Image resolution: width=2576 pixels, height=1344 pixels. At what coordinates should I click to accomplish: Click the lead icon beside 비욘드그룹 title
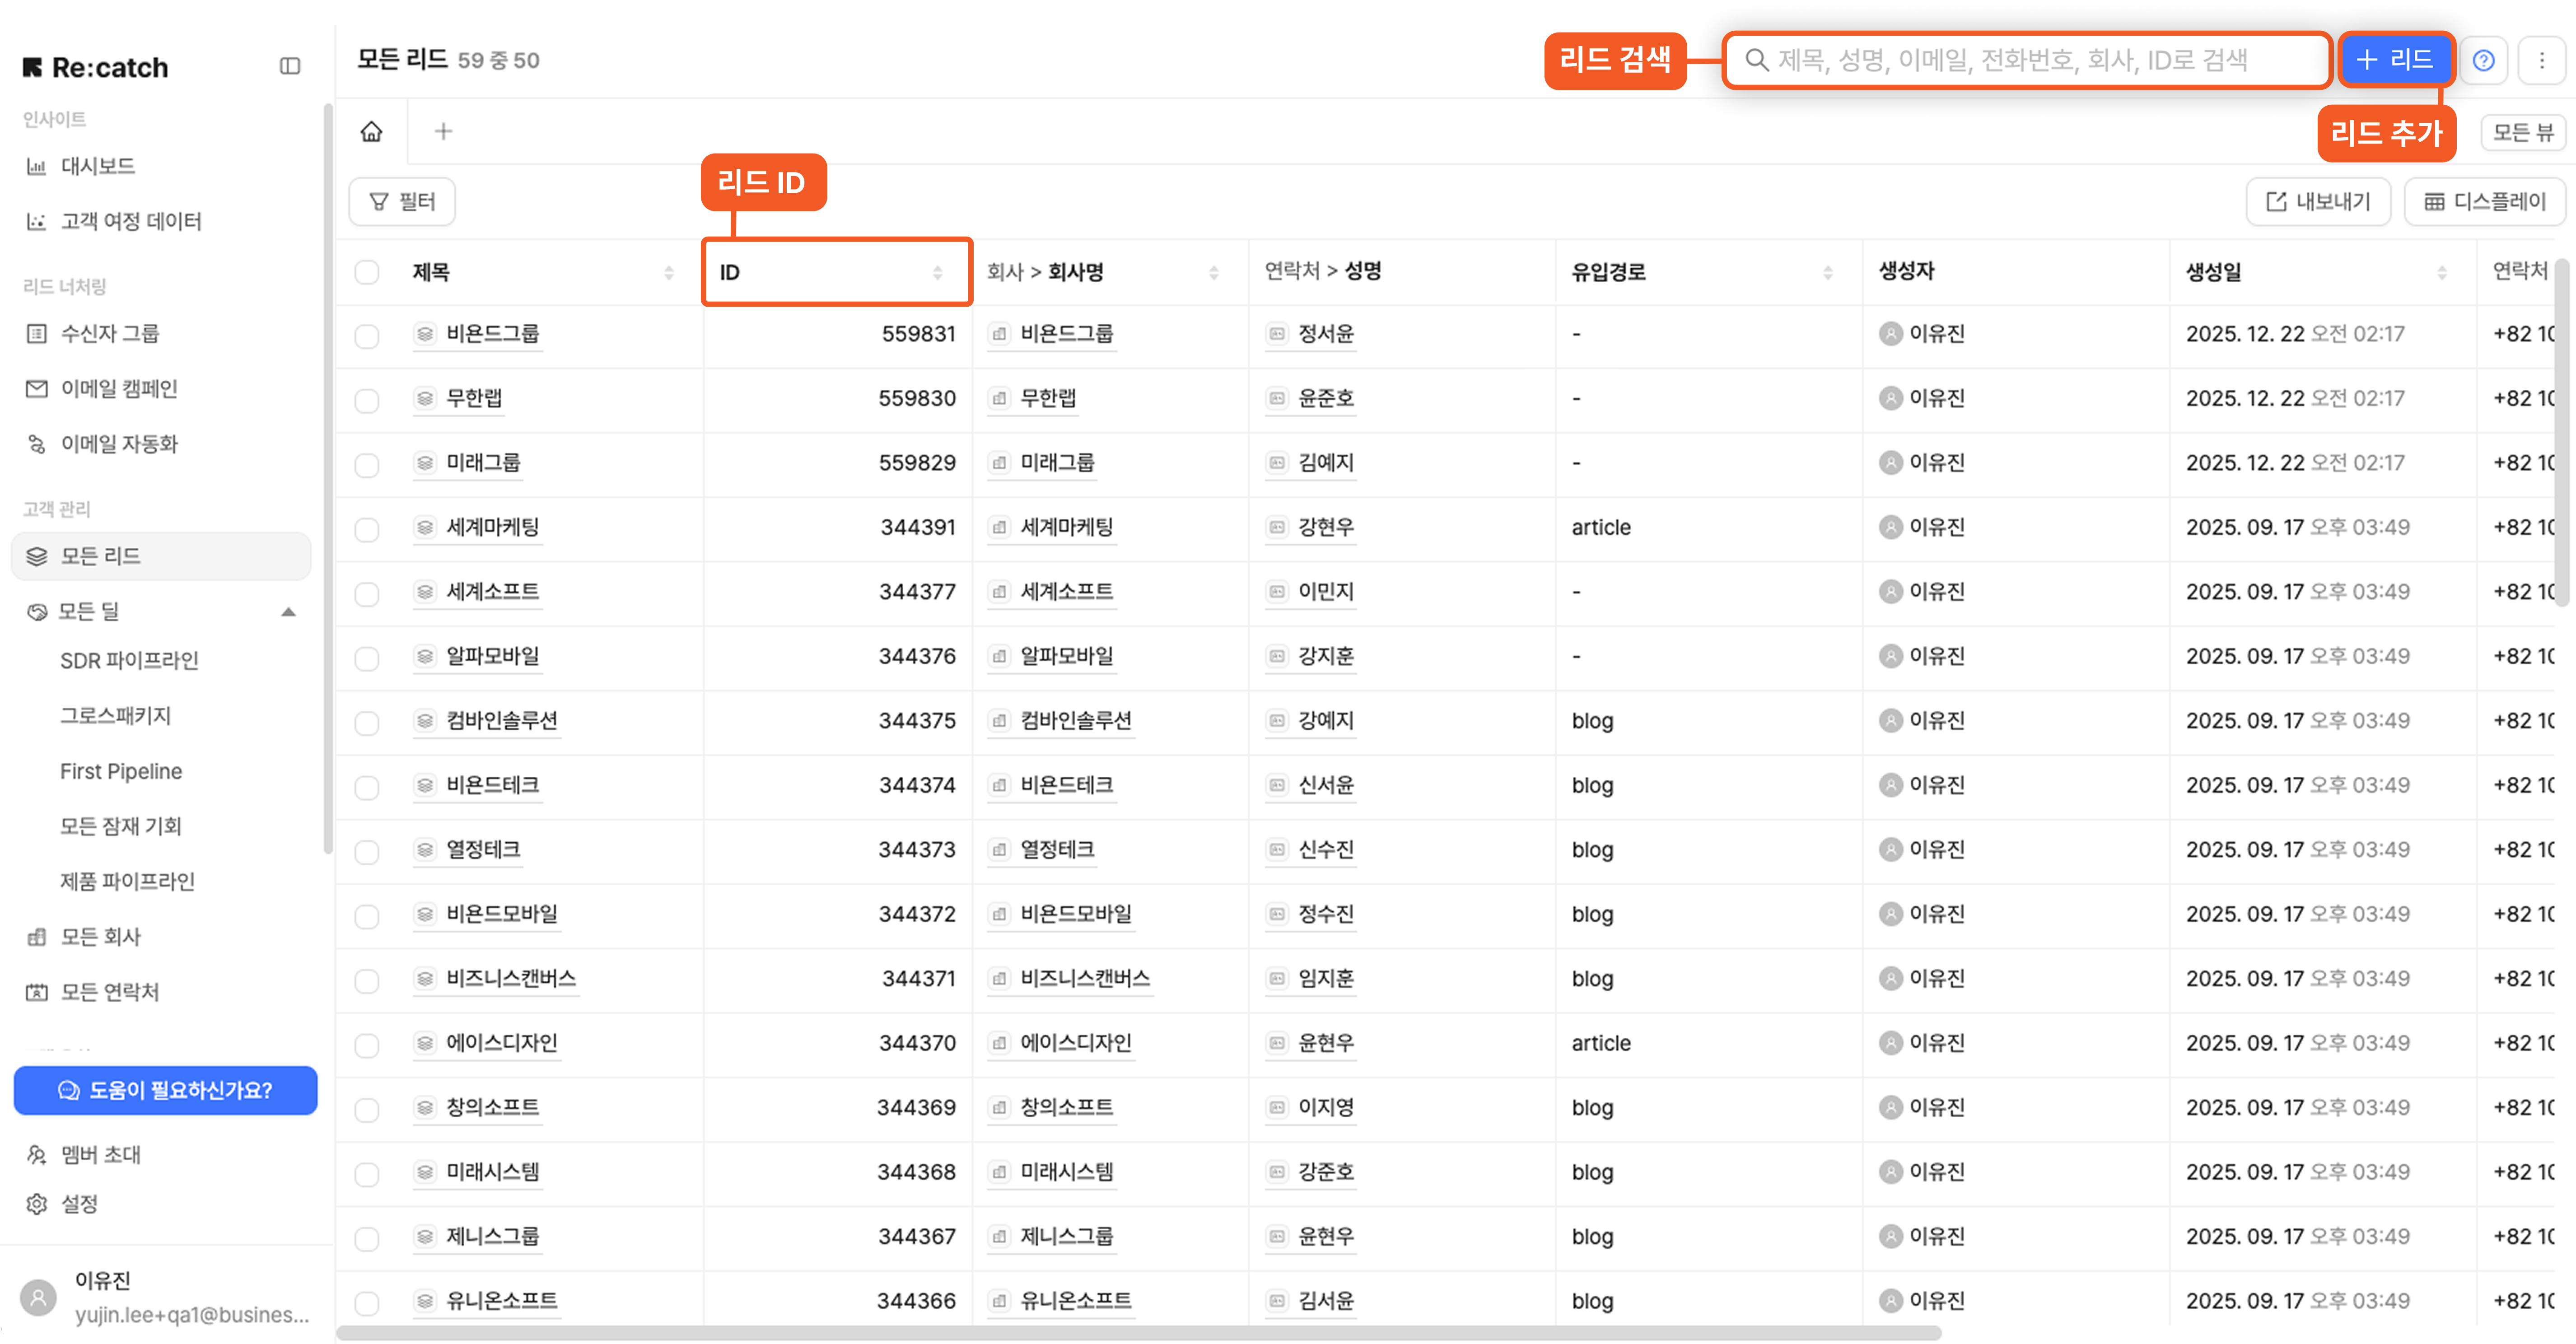tap(426, 334)
